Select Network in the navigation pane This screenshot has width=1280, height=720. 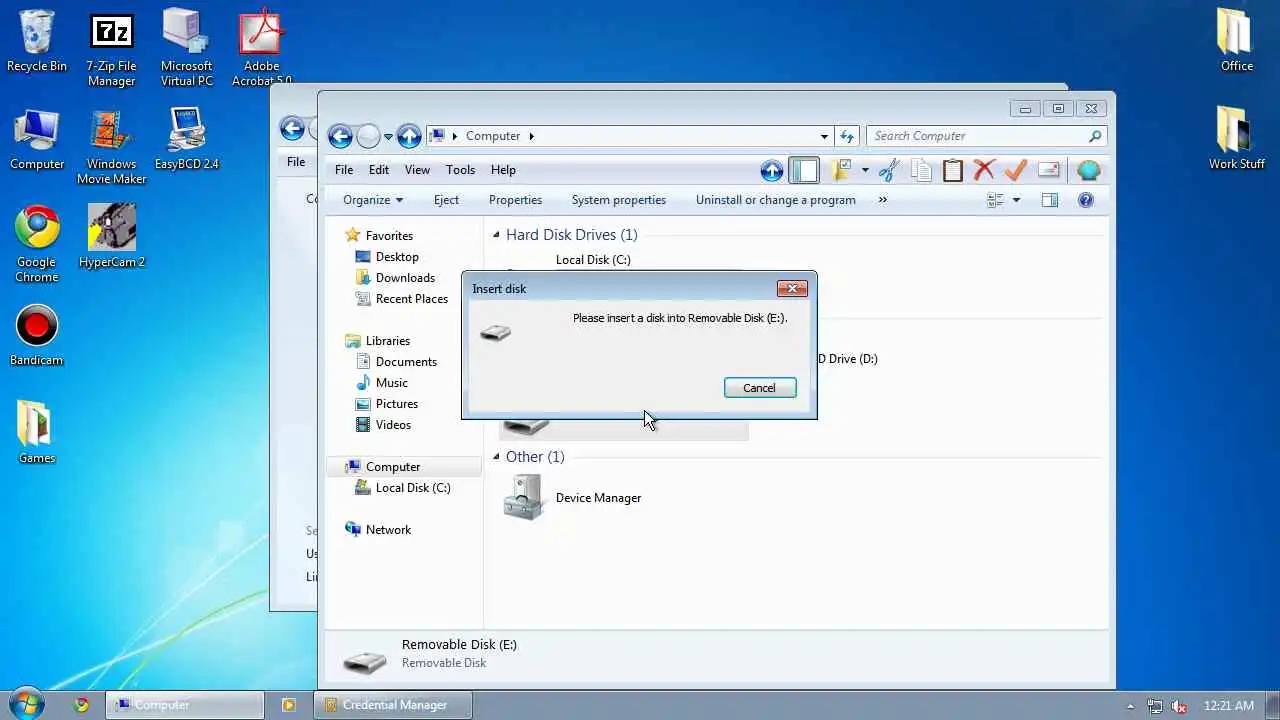click(378, 530)
